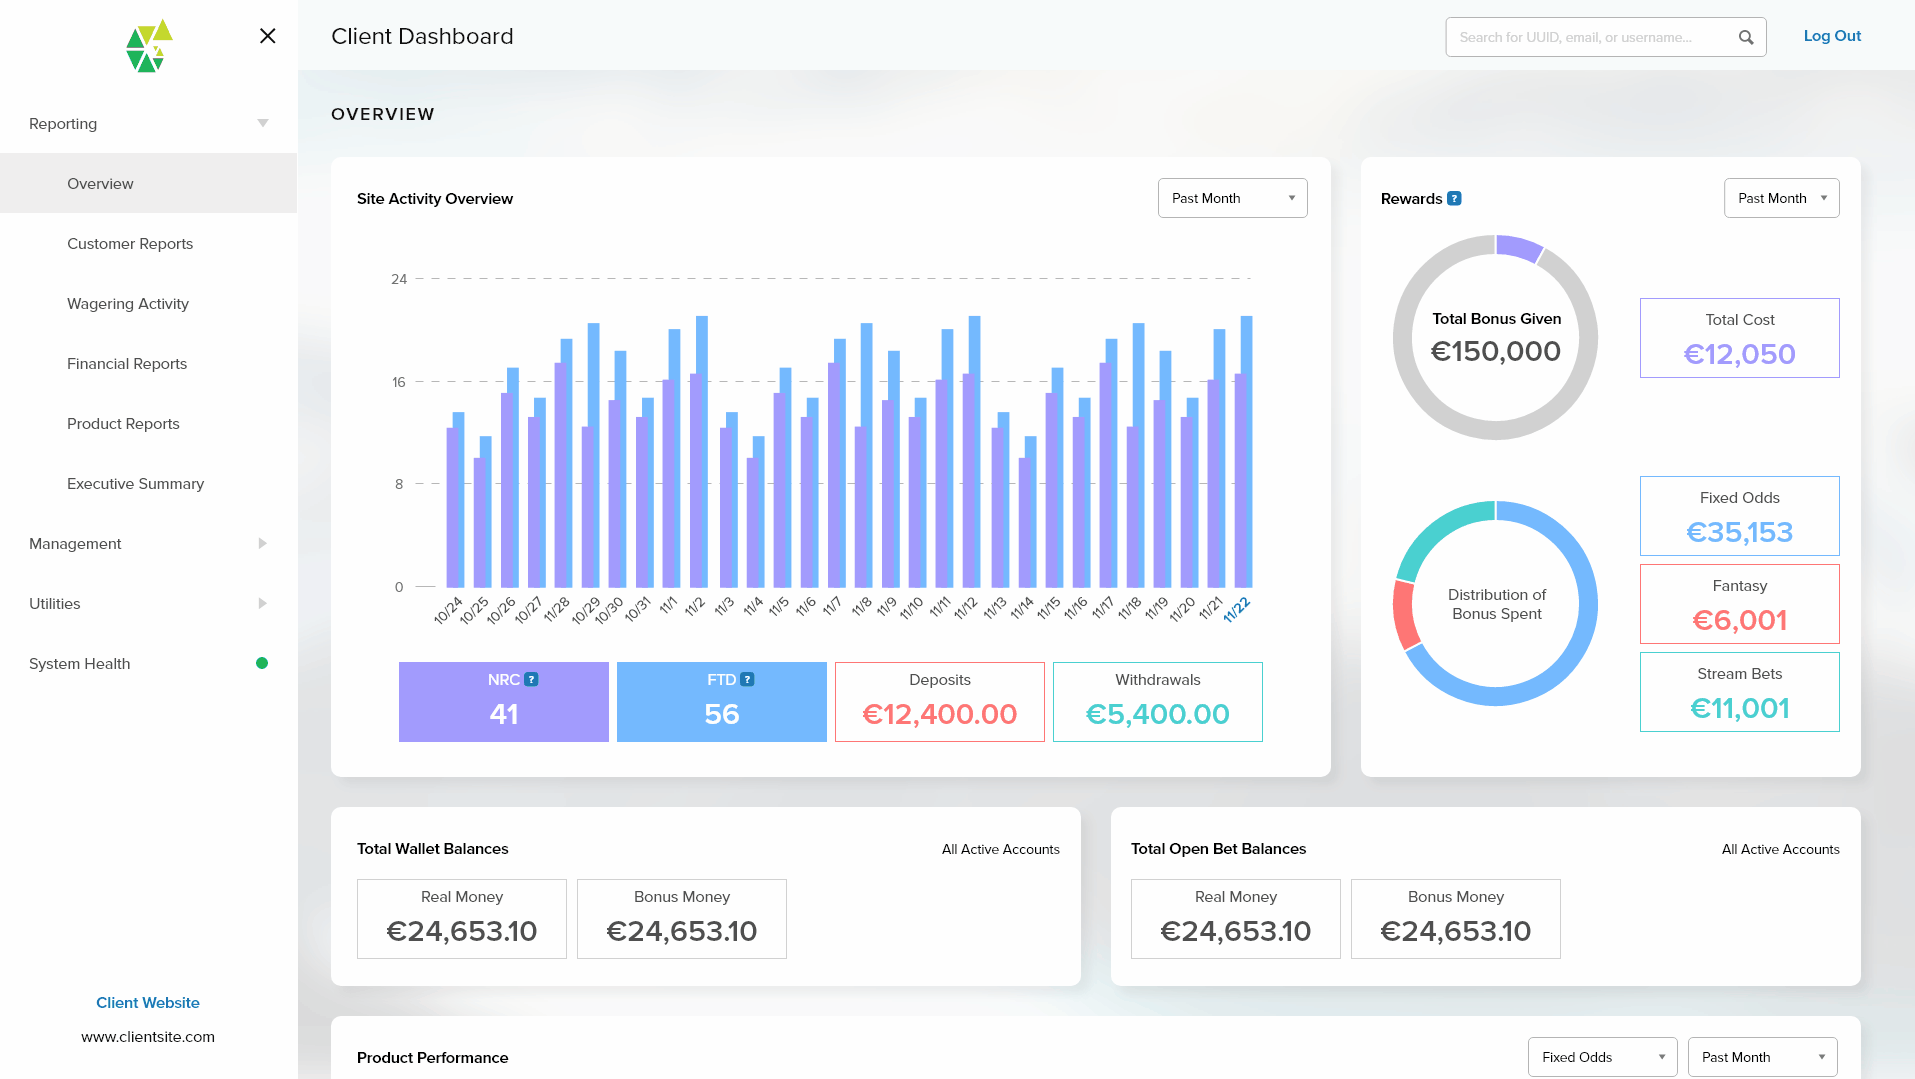Click the Site Activity Overview heading

click(435, 198)
